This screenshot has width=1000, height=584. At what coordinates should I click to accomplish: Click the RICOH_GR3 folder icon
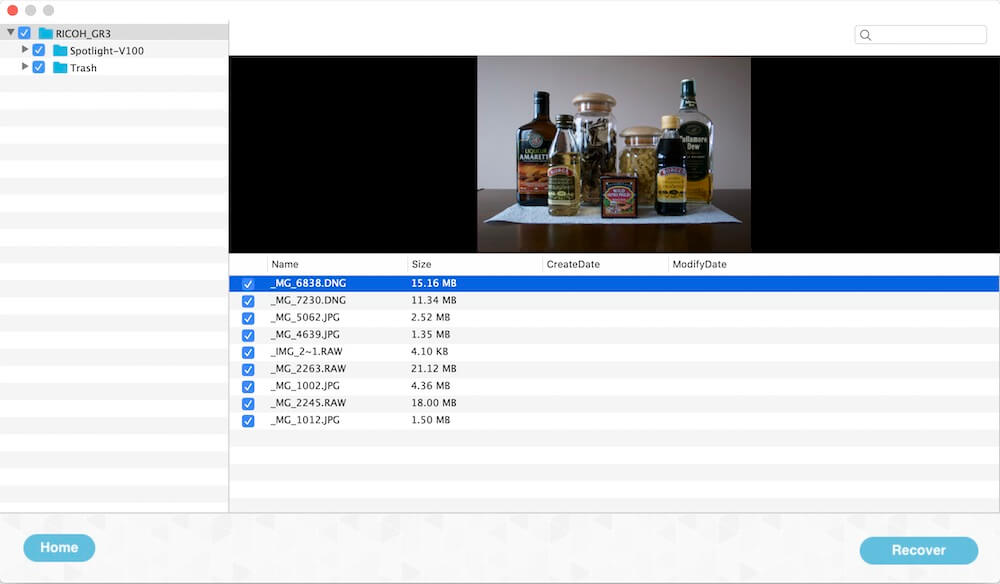point(45,33)
